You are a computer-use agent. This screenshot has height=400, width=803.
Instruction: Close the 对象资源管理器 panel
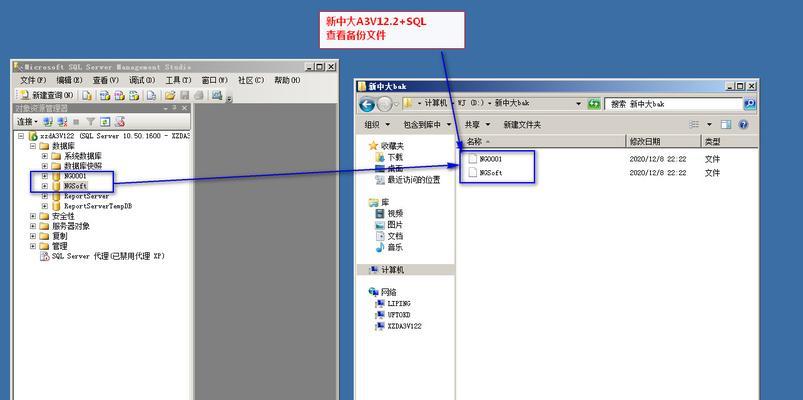pos(184,108)
